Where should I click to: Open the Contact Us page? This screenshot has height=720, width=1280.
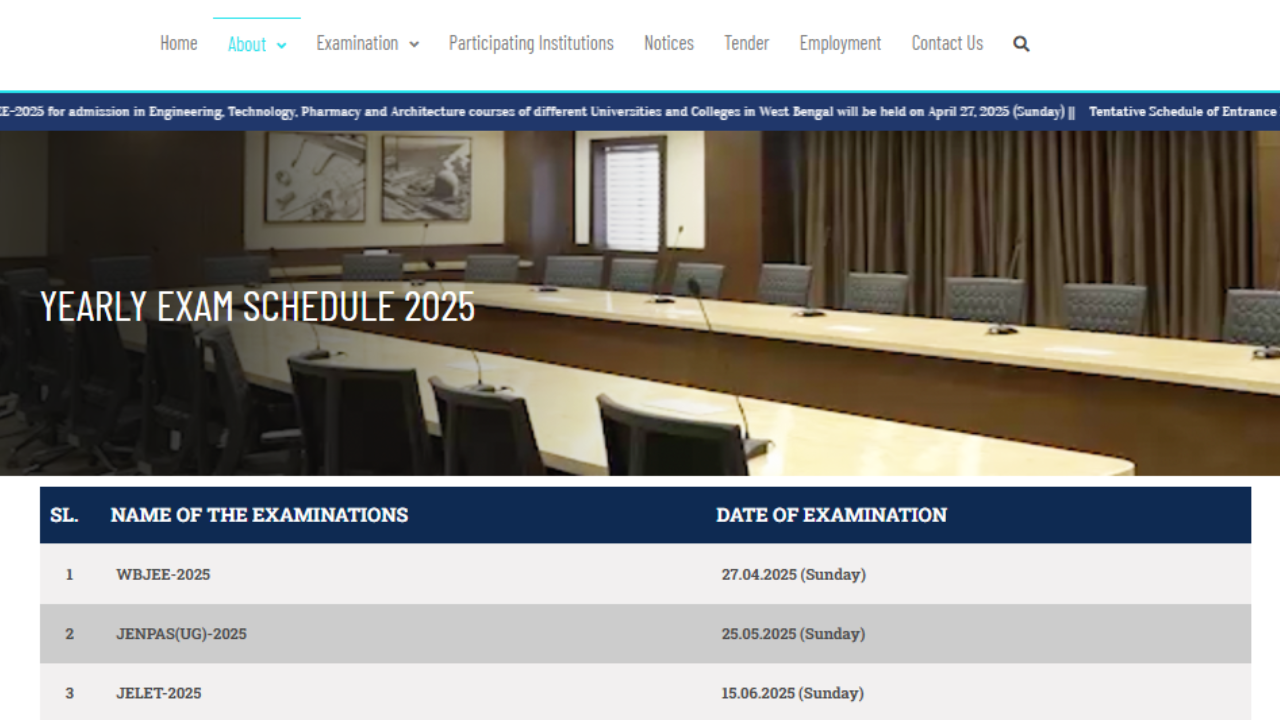[947, 43]
